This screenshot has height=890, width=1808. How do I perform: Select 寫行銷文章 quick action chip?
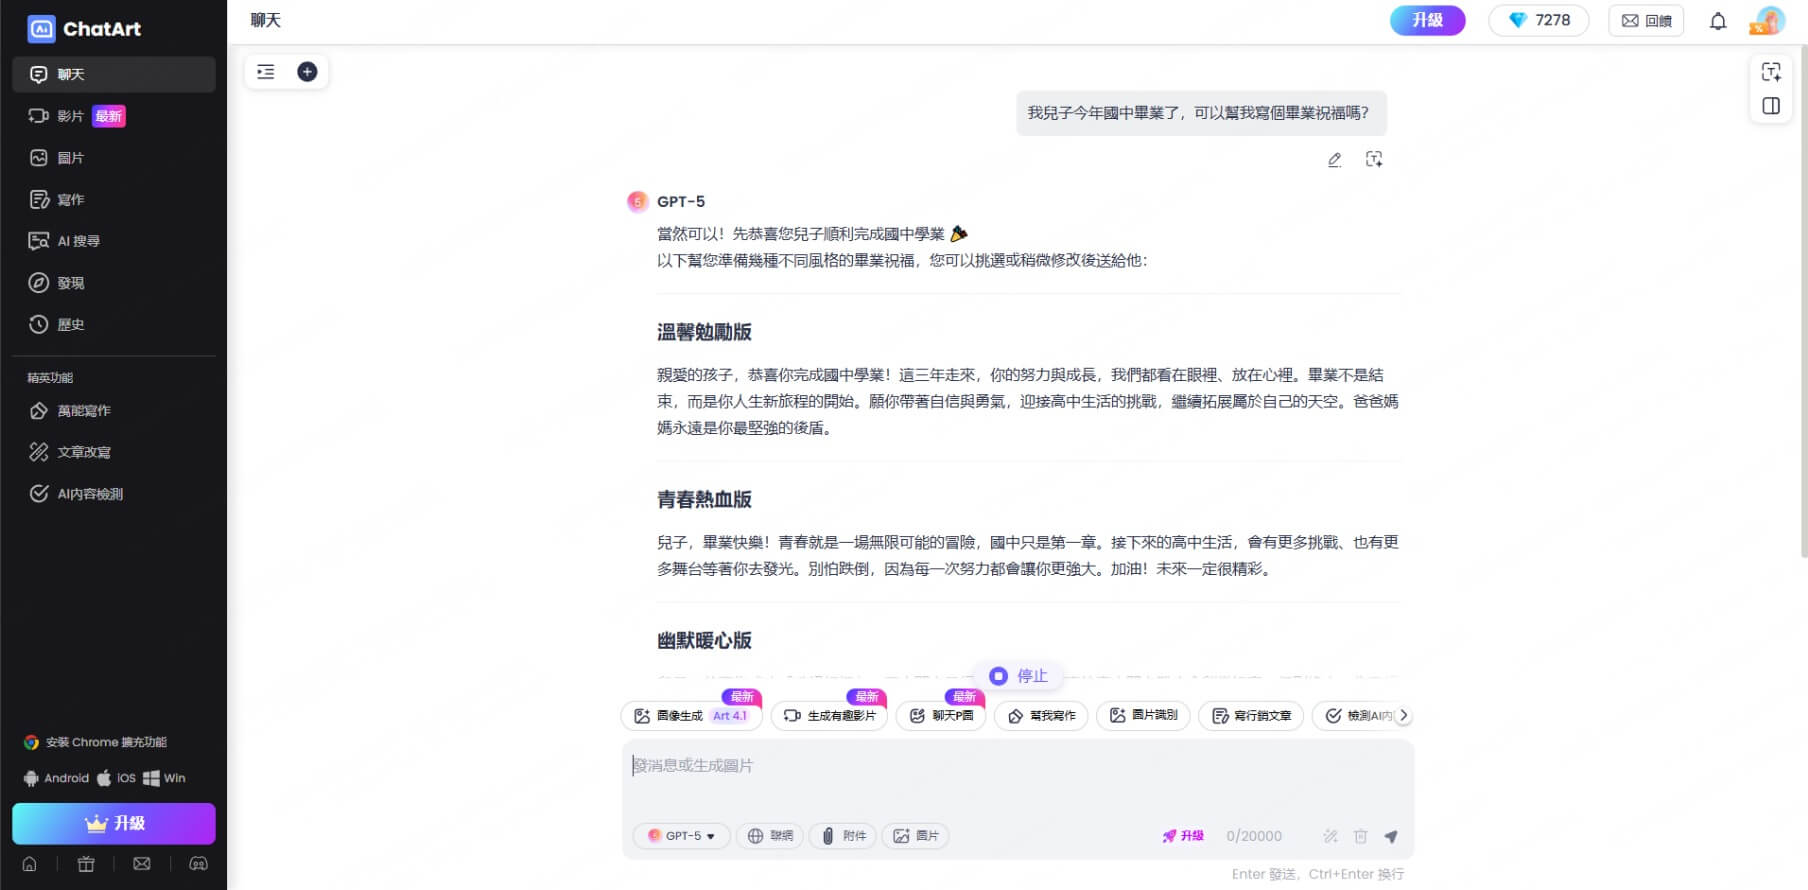pyautogui.click(x=1251, y=716)
